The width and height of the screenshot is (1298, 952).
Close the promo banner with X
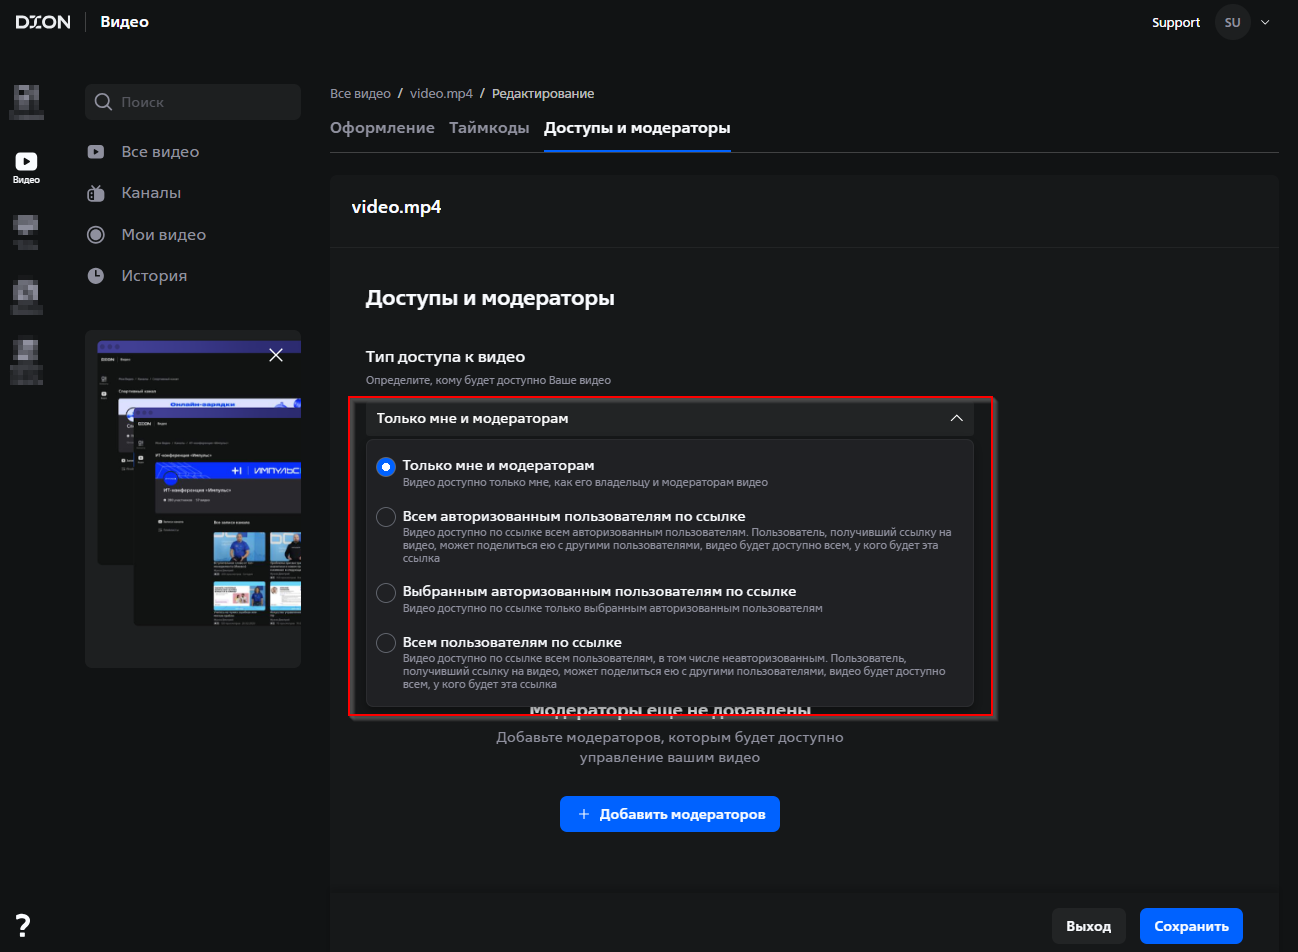coord(276,355)
